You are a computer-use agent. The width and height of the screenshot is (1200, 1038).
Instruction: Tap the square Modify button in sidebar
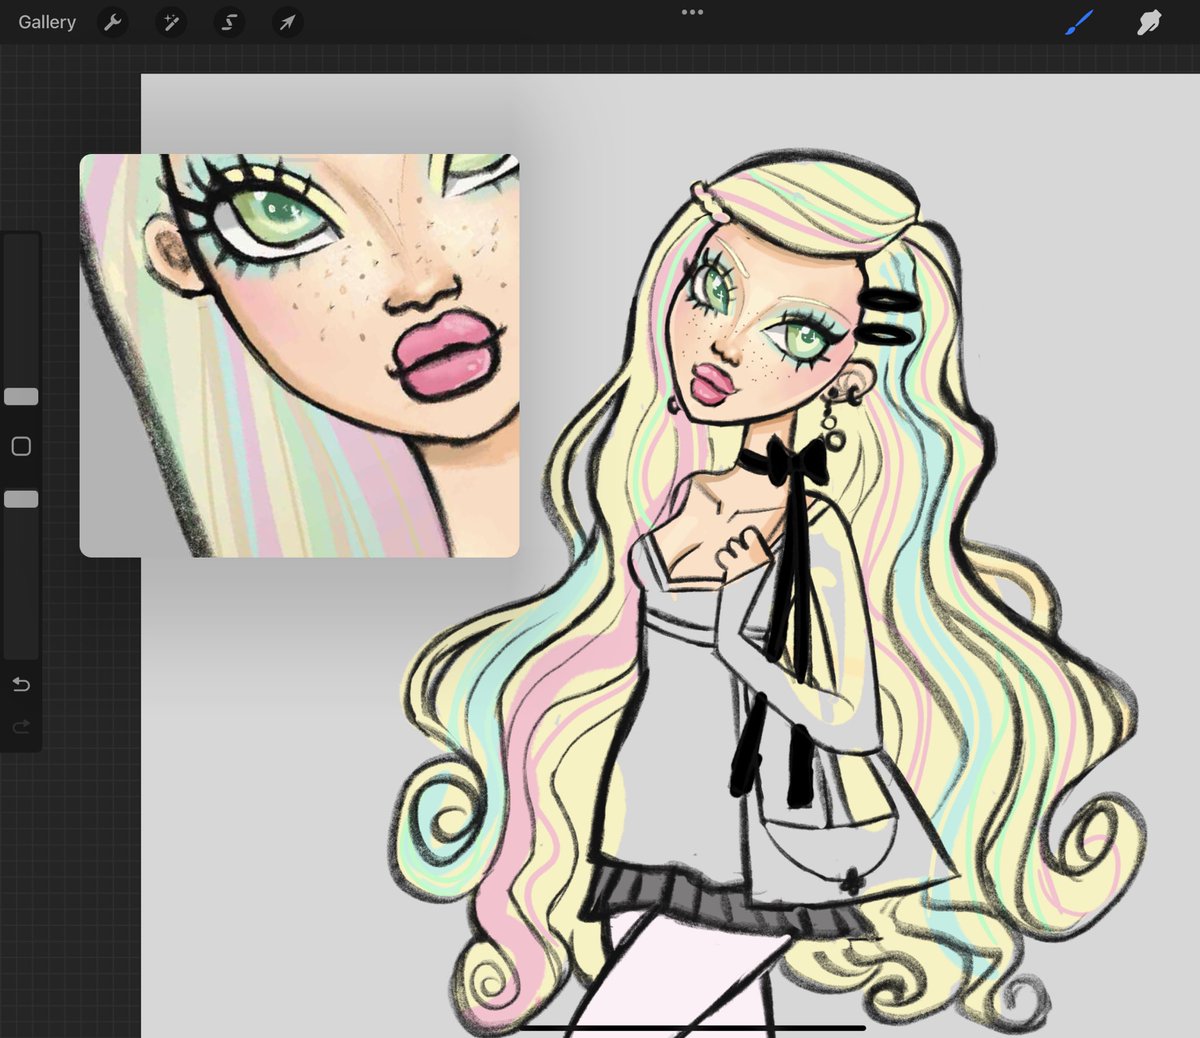coord(21,446)
